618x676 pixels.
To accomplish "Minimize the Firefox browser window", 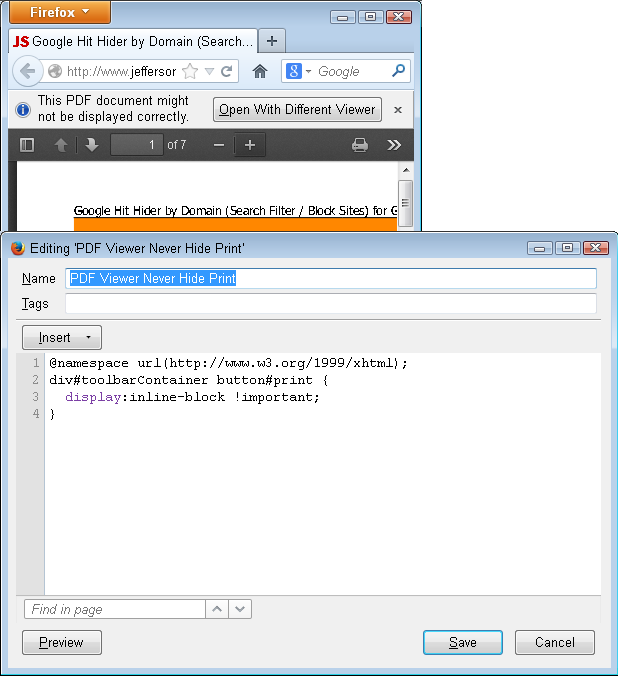I will click(342, 17).
